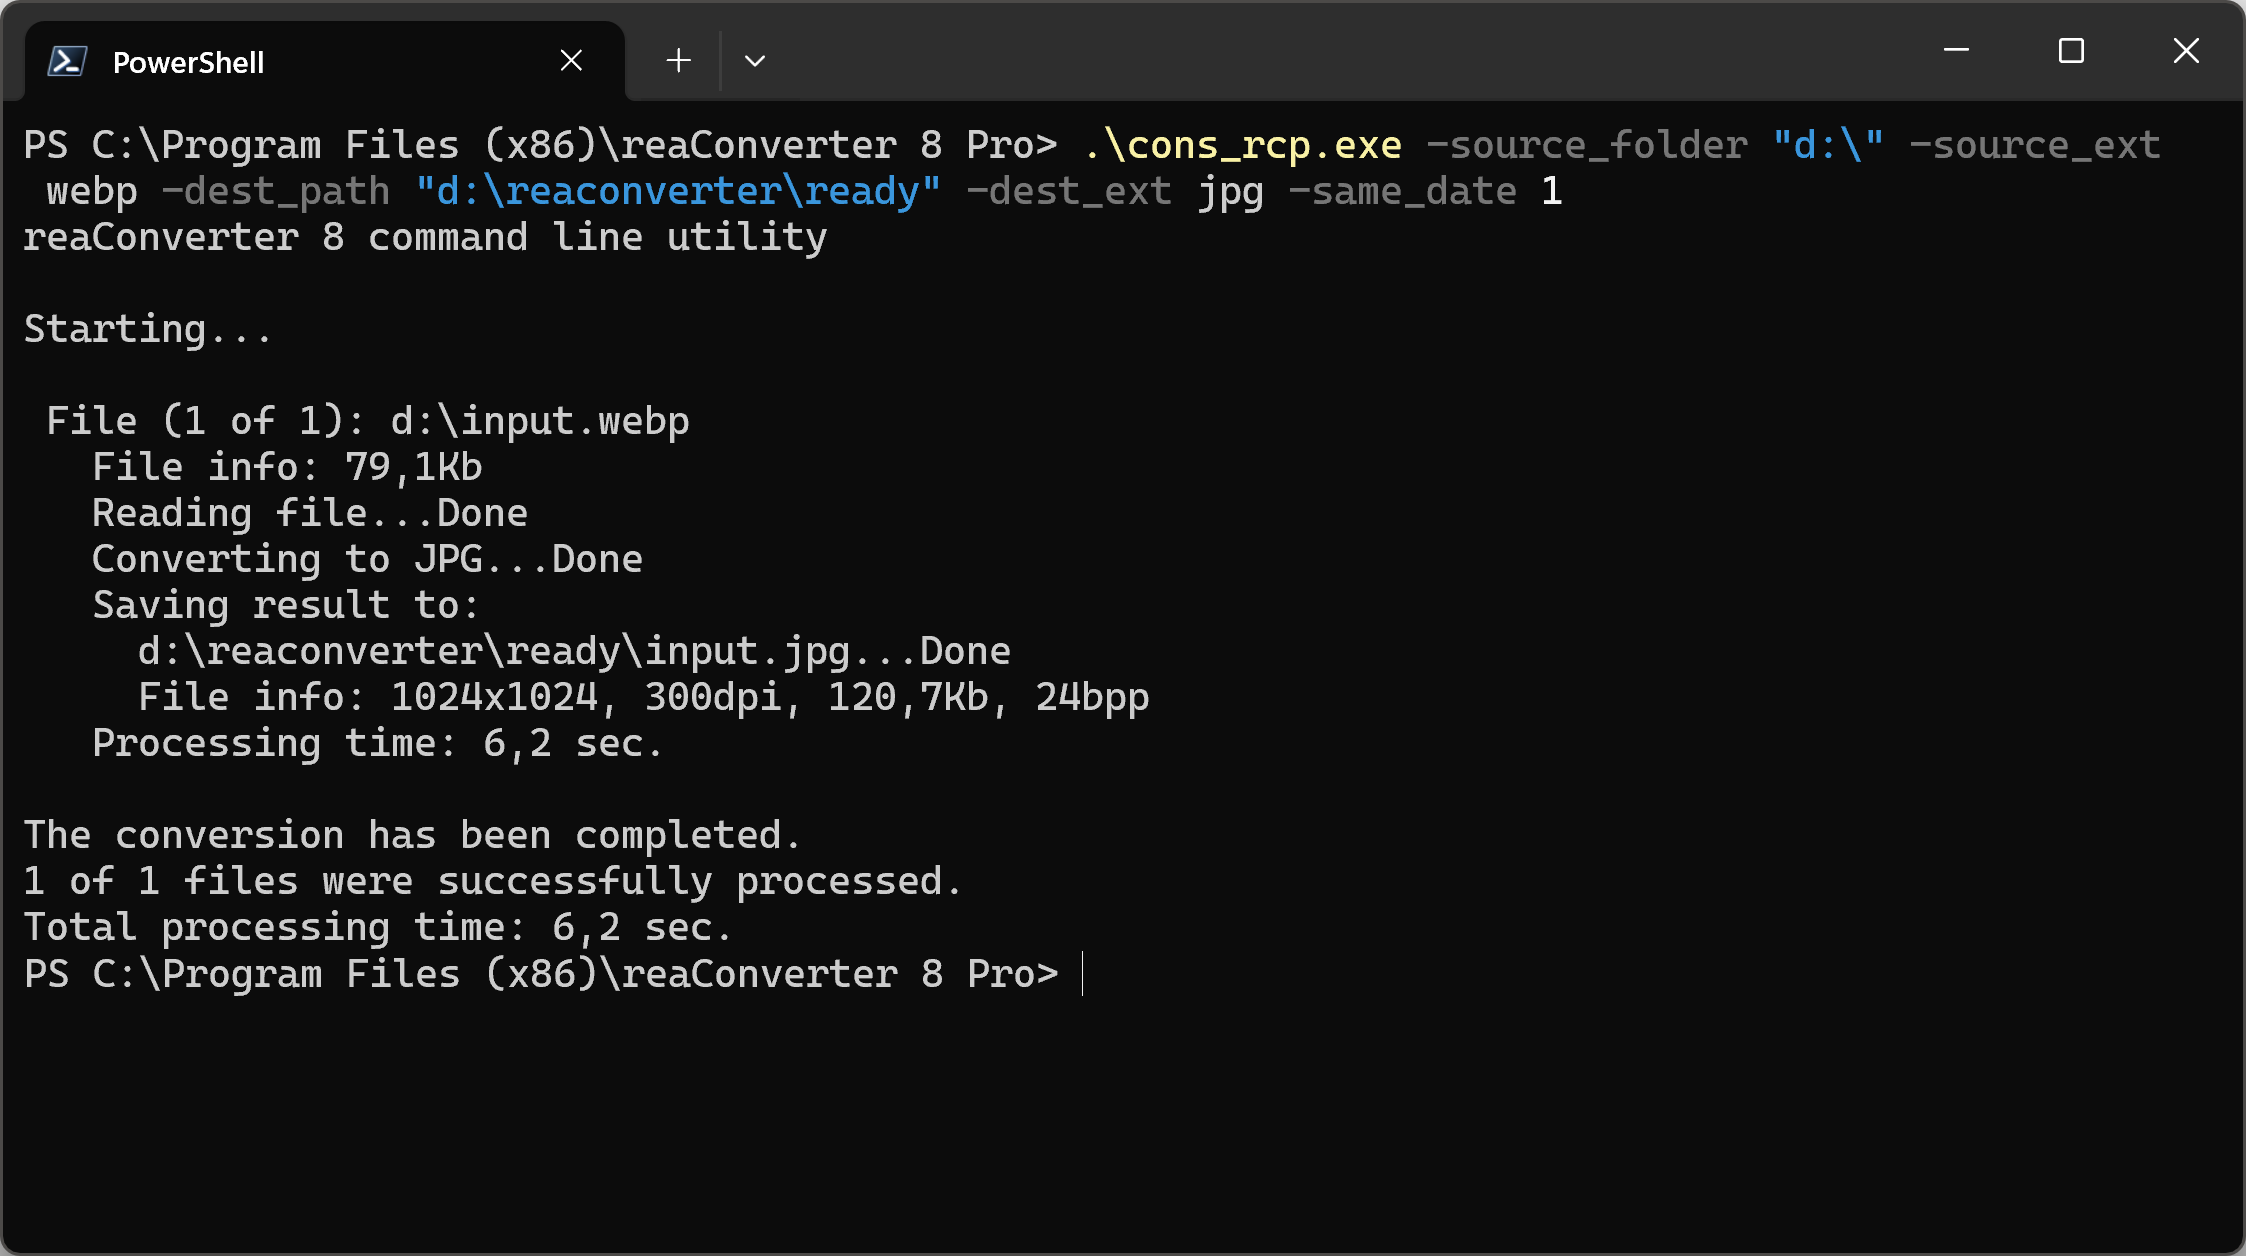Click 'The conversion has been completed.' message

click(412, 836)
